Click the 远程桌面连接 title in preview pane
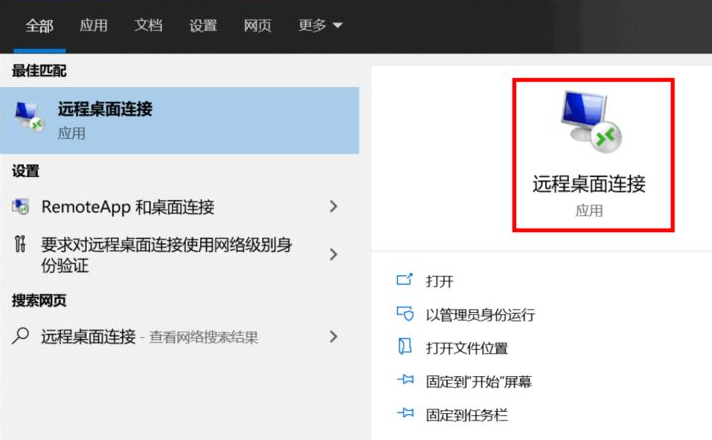The height and width of the screenshot is (440, 712). pos(589,184)
